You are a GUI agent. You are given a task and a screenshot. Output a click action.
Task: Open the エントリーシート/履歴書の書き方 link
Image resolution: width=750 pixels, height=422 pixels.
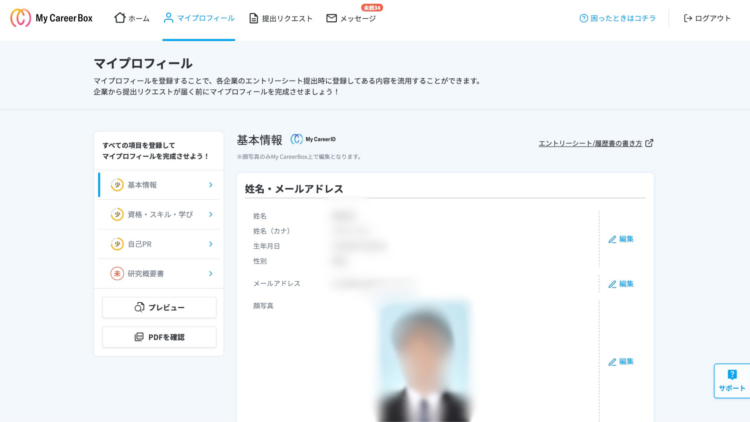point(590,144)
